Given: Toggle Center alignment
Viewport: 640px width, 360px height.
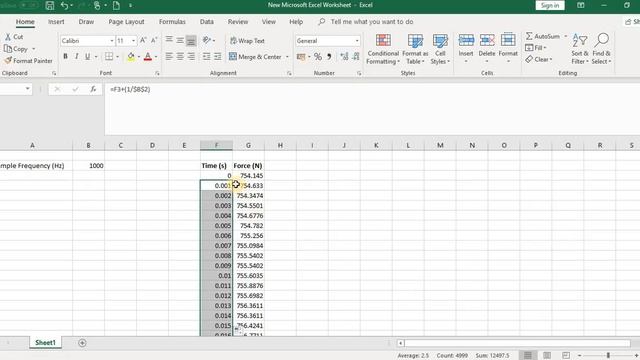Looking at the screenshot, I should pos(180,56).
